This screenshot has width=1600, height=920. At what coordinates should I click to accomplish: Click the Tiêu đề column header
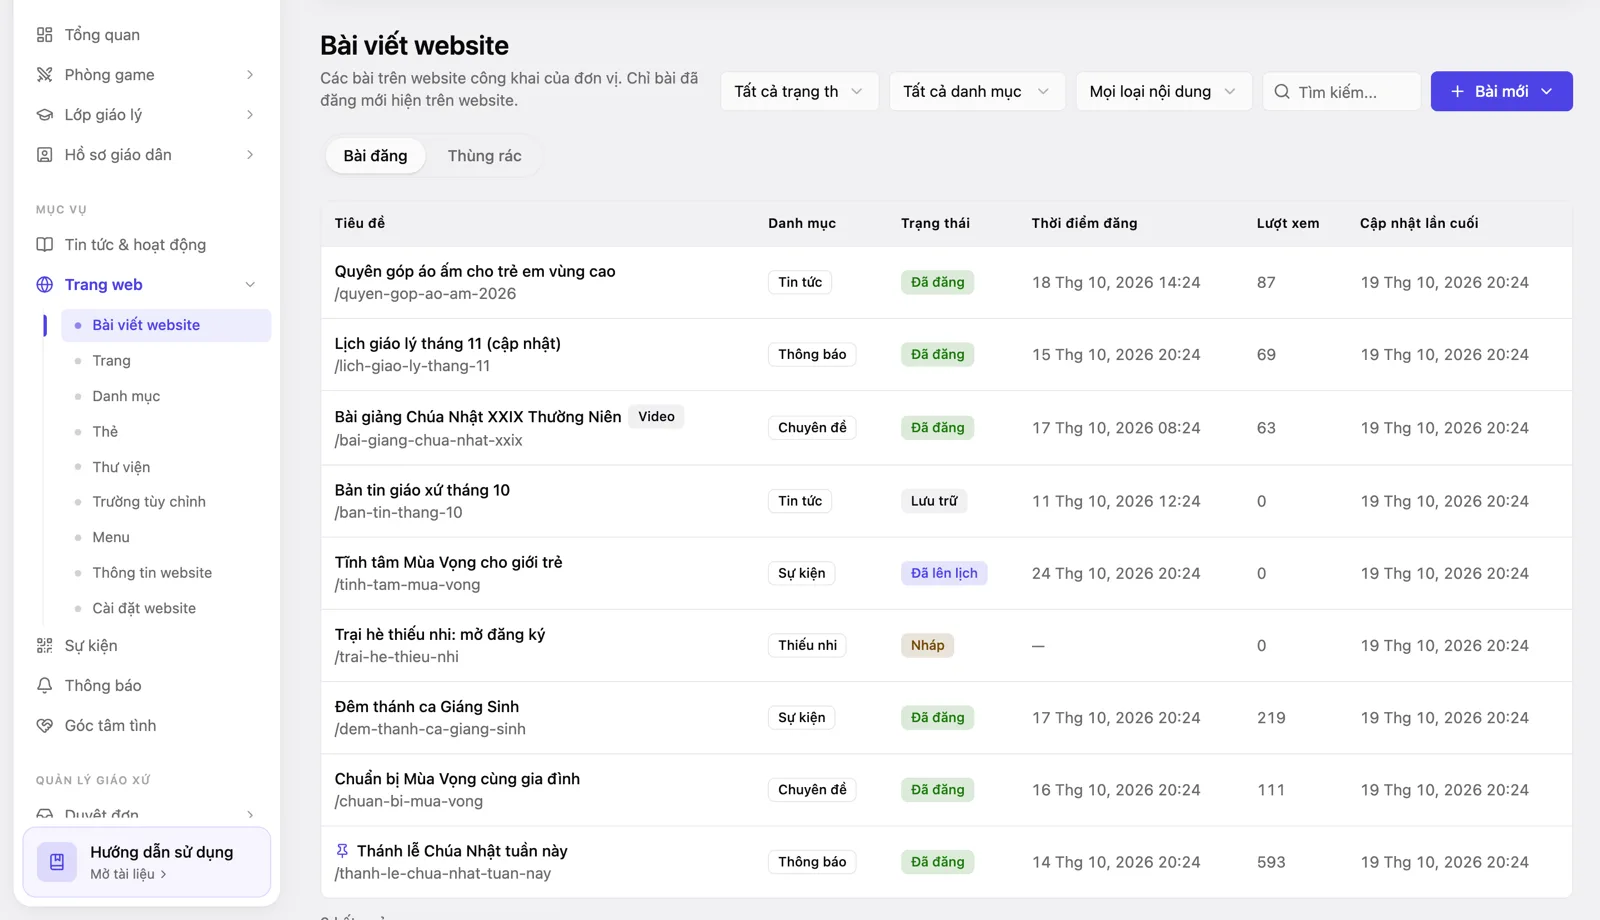(360, 223)
